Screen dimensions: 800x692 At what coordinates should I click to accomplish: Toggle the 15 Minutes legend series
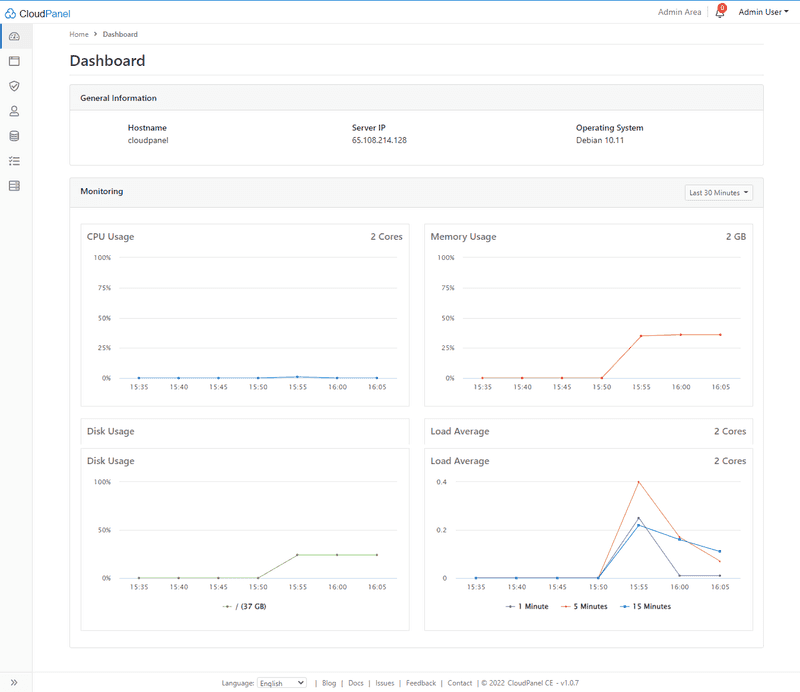click(x=646, y=606)
